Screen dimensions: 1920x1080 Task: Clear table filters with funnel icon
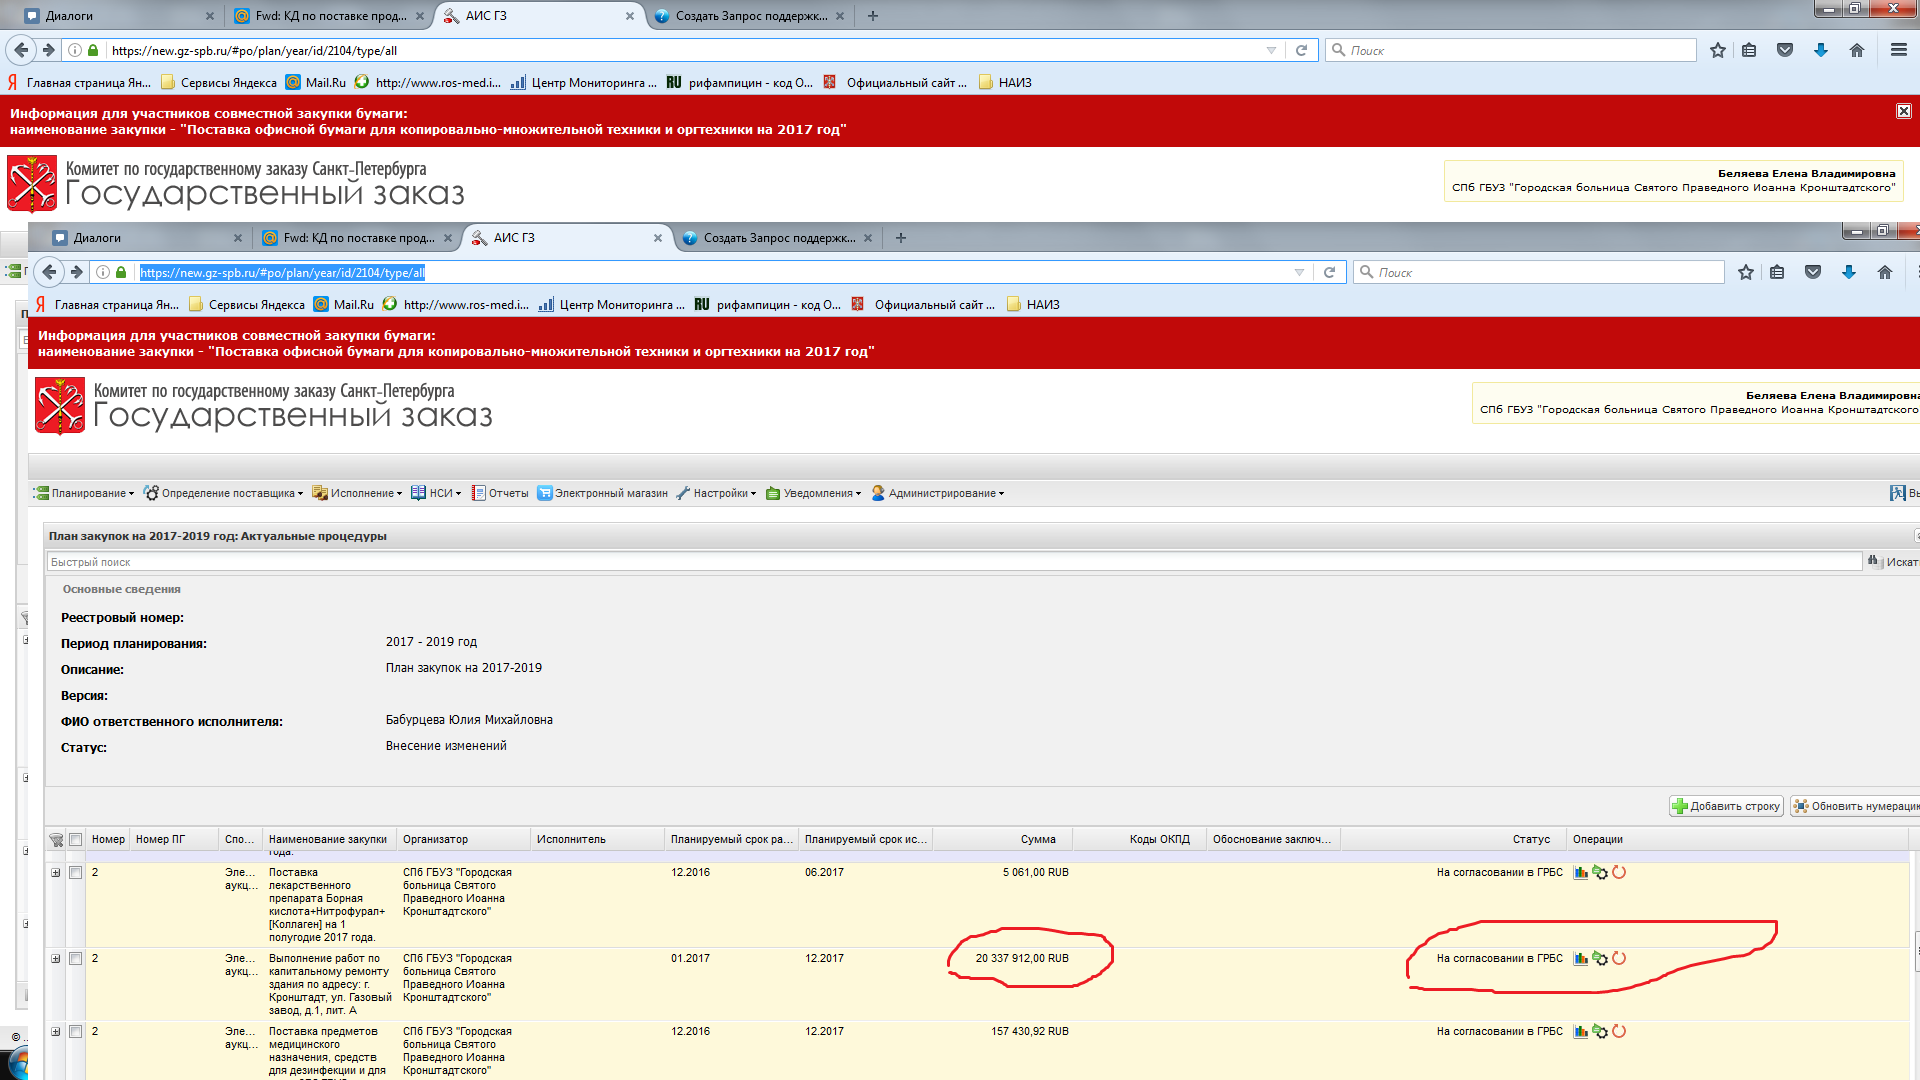[x=56, y=840]
